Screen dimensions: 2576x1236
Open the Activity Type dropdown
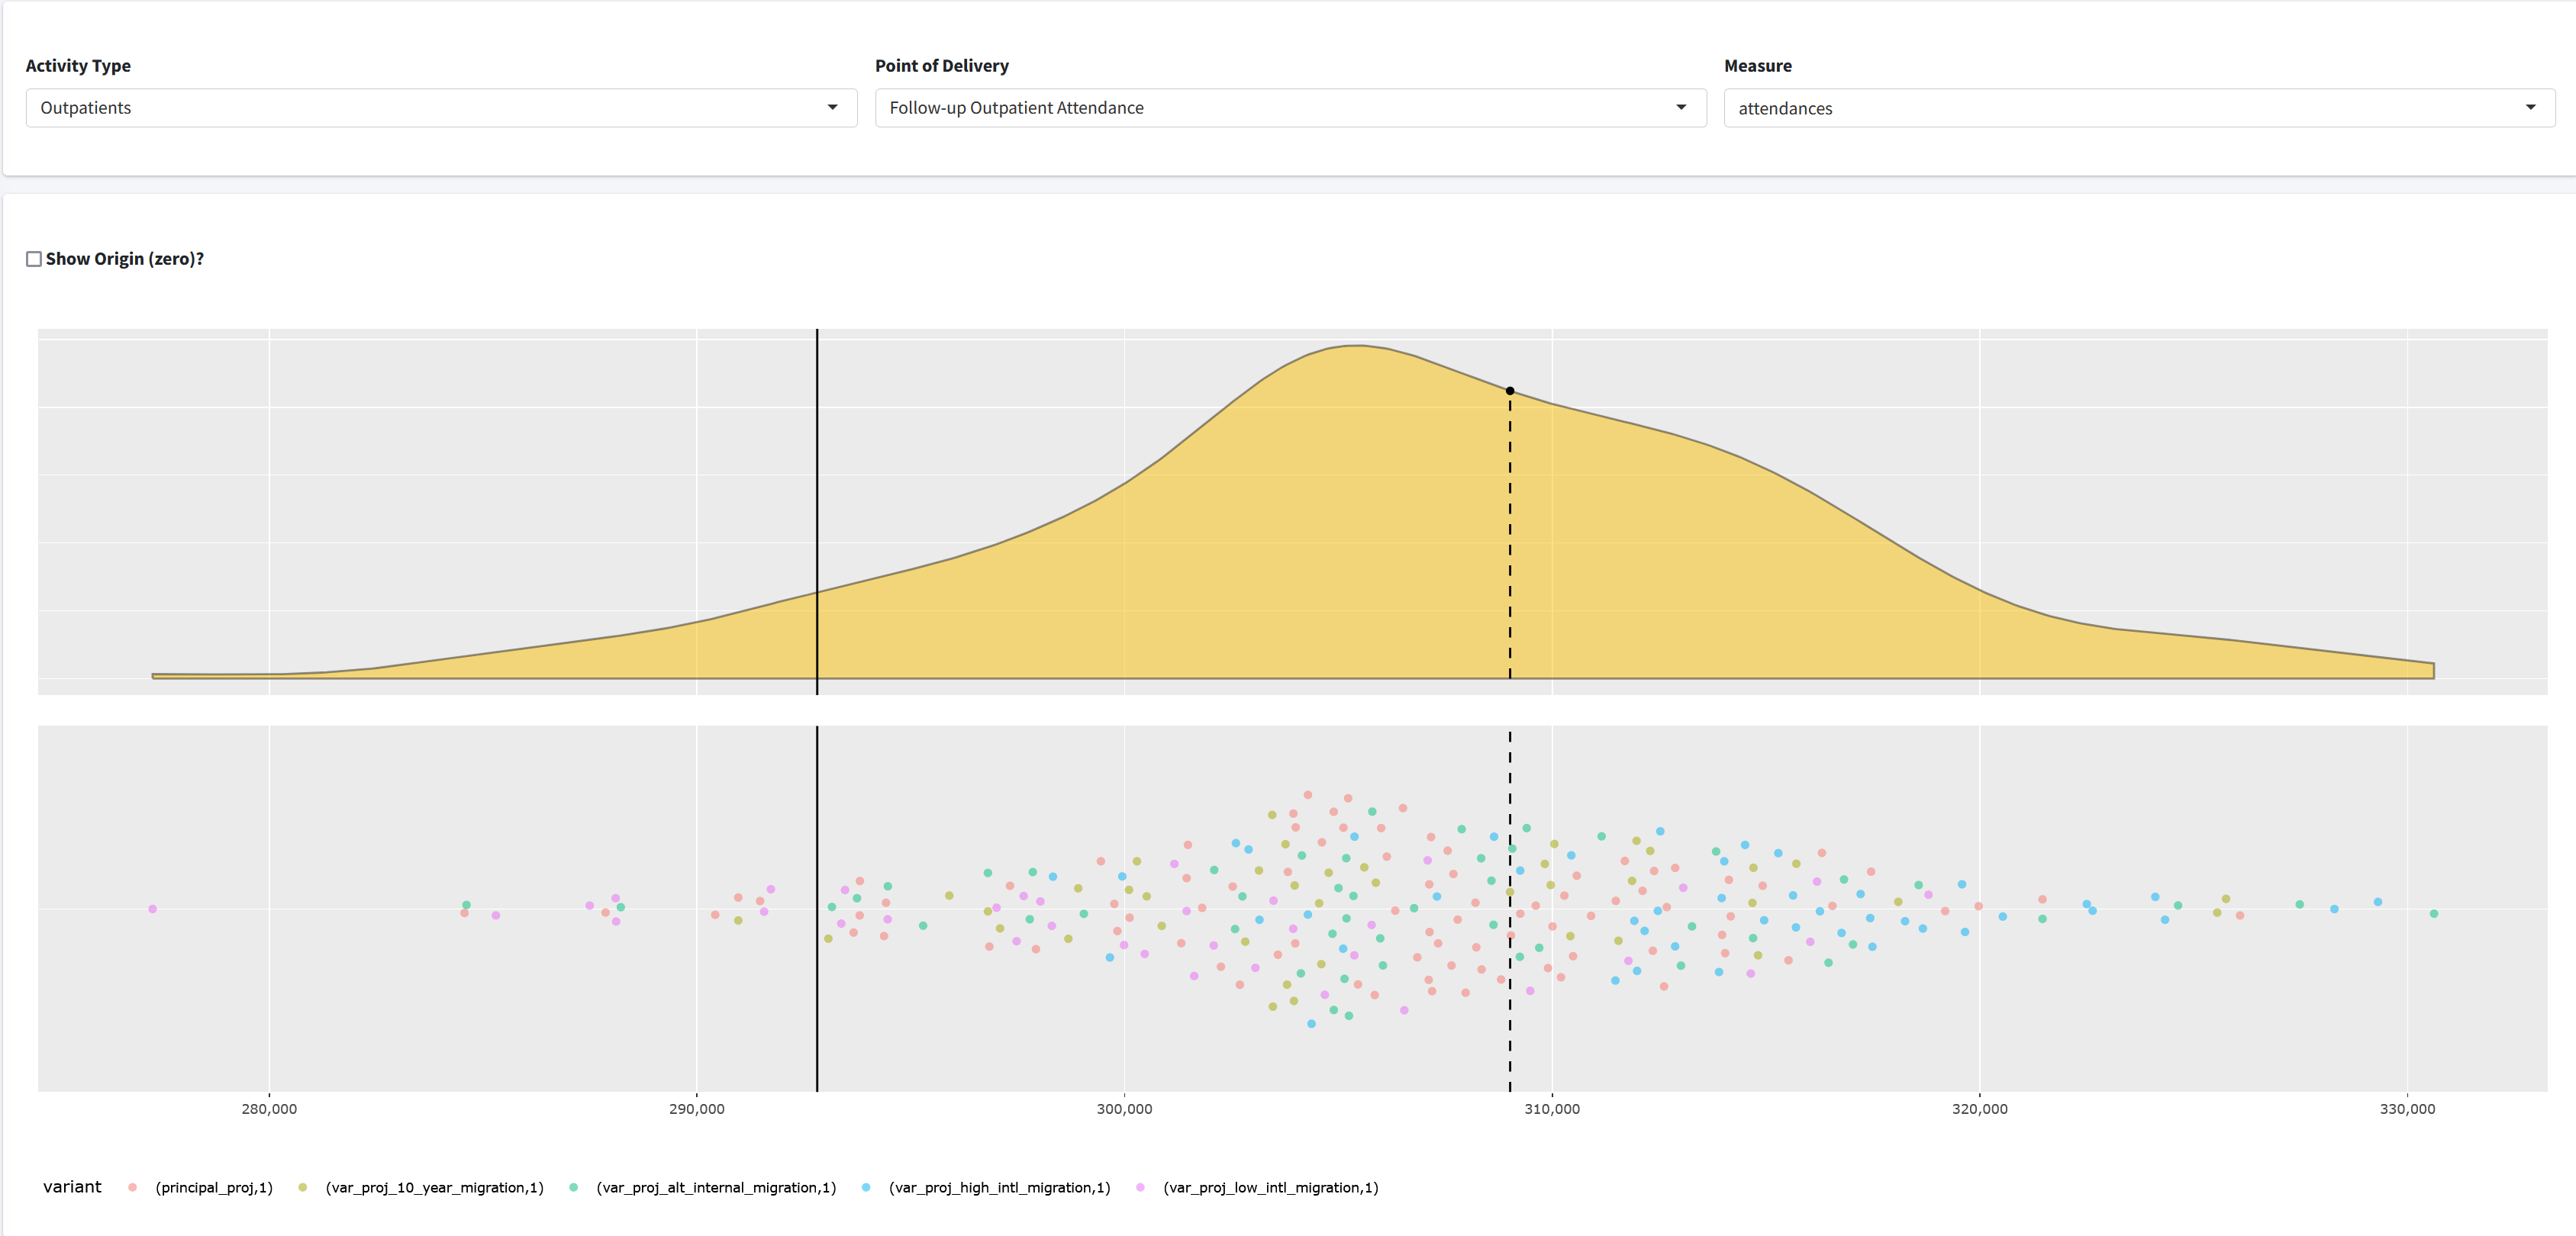click(x=440, y=108)
